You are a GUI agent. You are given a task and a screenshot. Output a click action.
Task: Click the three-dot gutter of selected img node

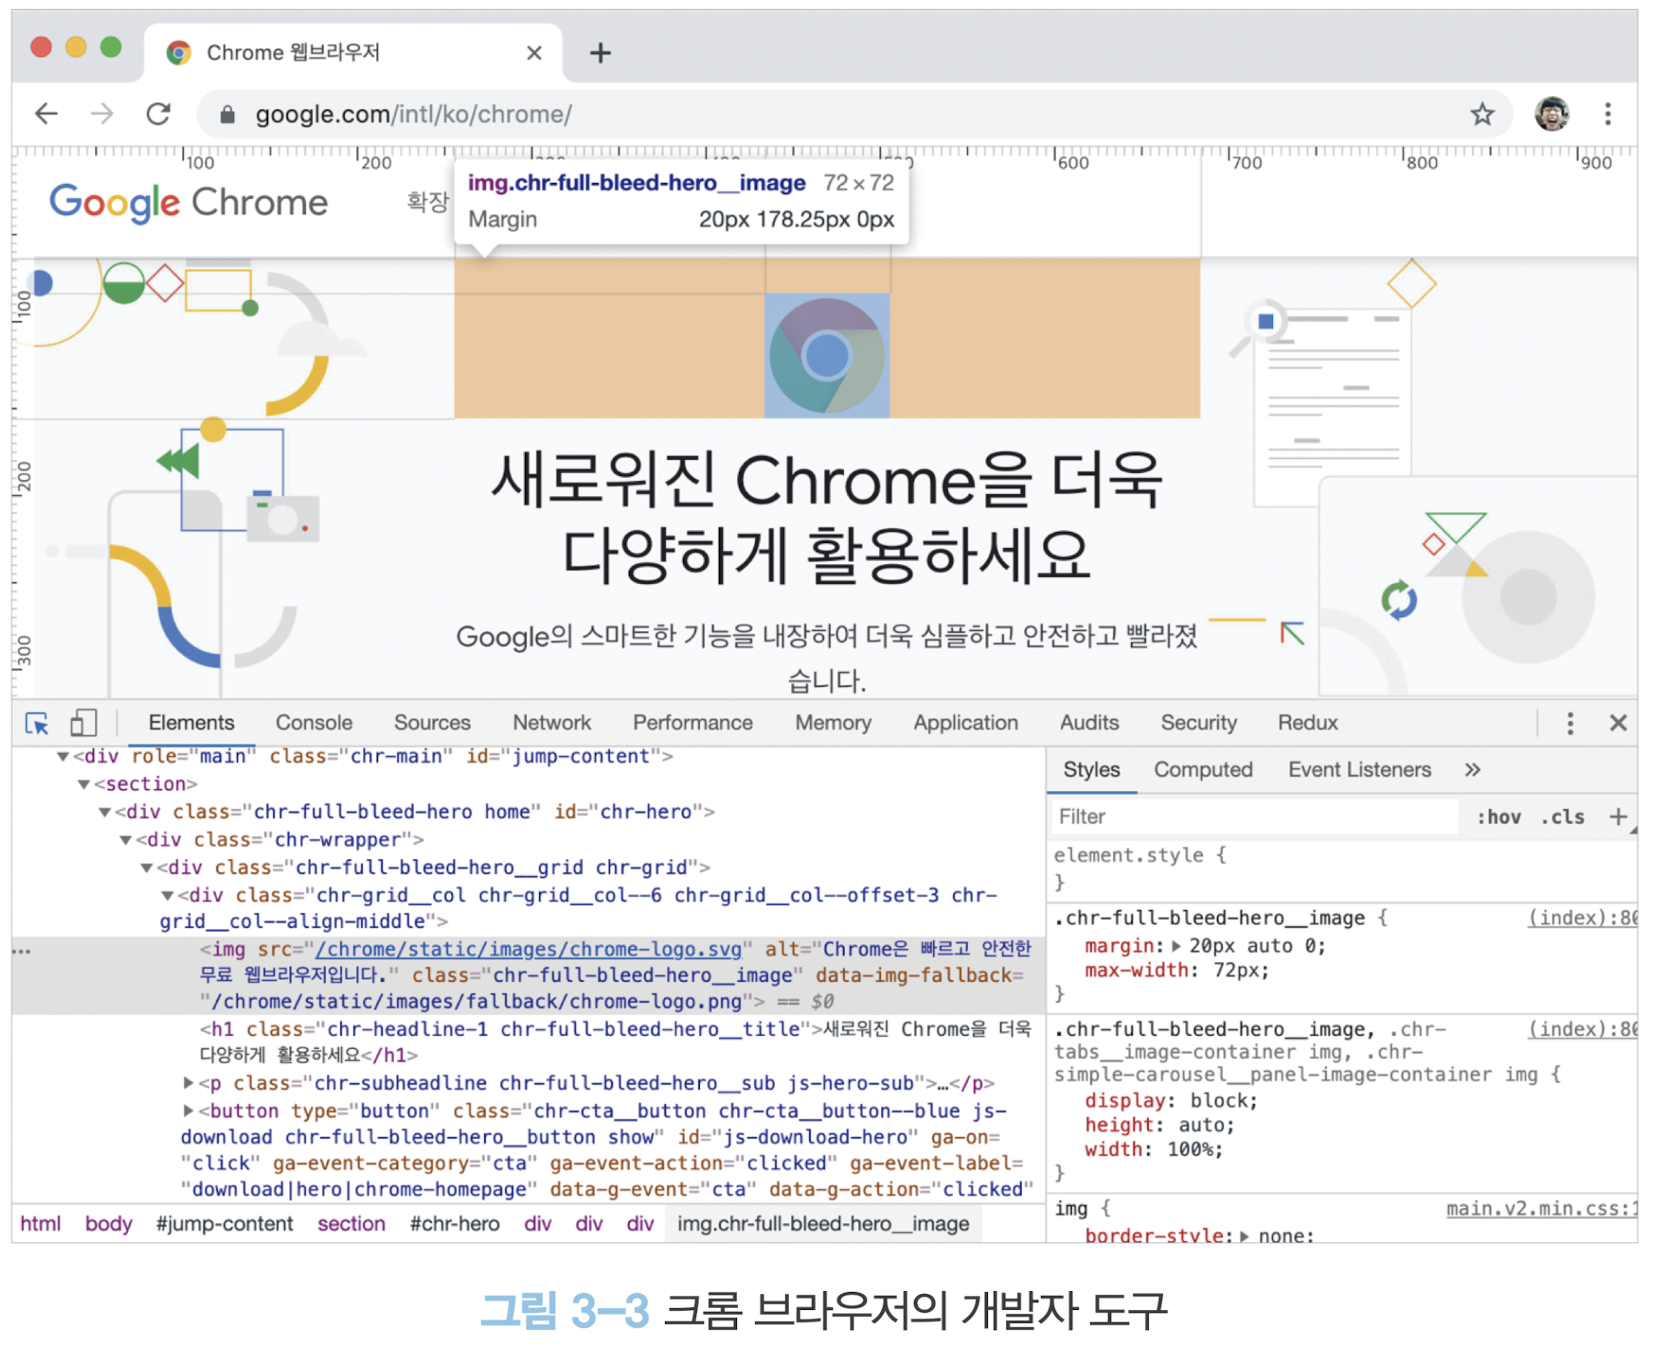tap(22, 951)
